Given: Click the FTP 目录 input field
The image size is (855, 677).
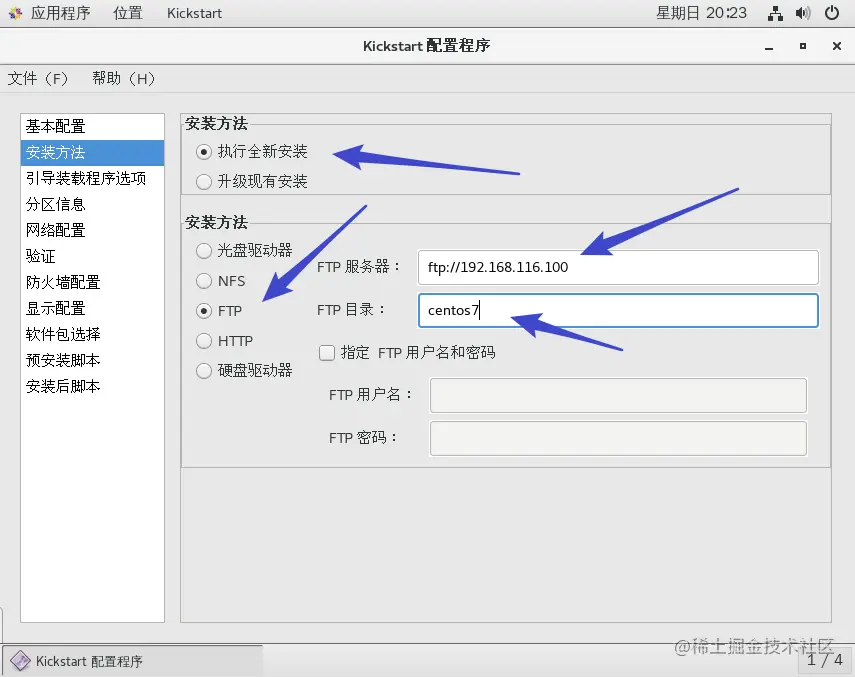Looking at the screenshot, I should tap(618, 311).
